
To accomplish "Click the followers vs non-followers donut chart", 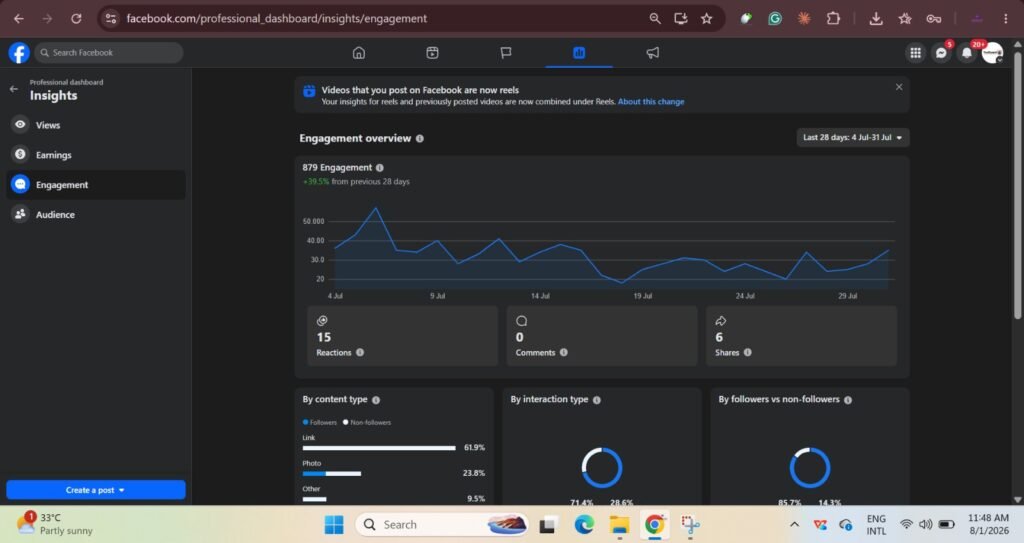I will (x=810, y=468).
